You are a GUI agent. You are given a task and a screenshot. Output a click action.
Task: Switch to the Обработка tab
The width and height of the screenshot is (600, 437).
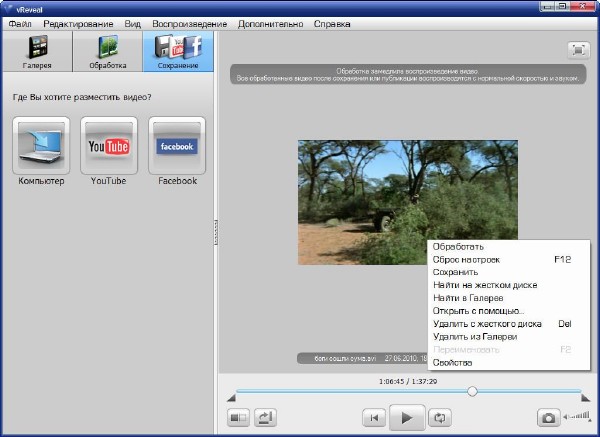[108, 51]
